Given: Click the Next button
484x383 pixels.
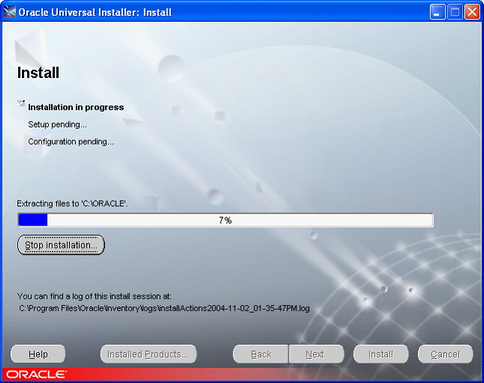Looking at the screenshot, I should click(316, 354).
